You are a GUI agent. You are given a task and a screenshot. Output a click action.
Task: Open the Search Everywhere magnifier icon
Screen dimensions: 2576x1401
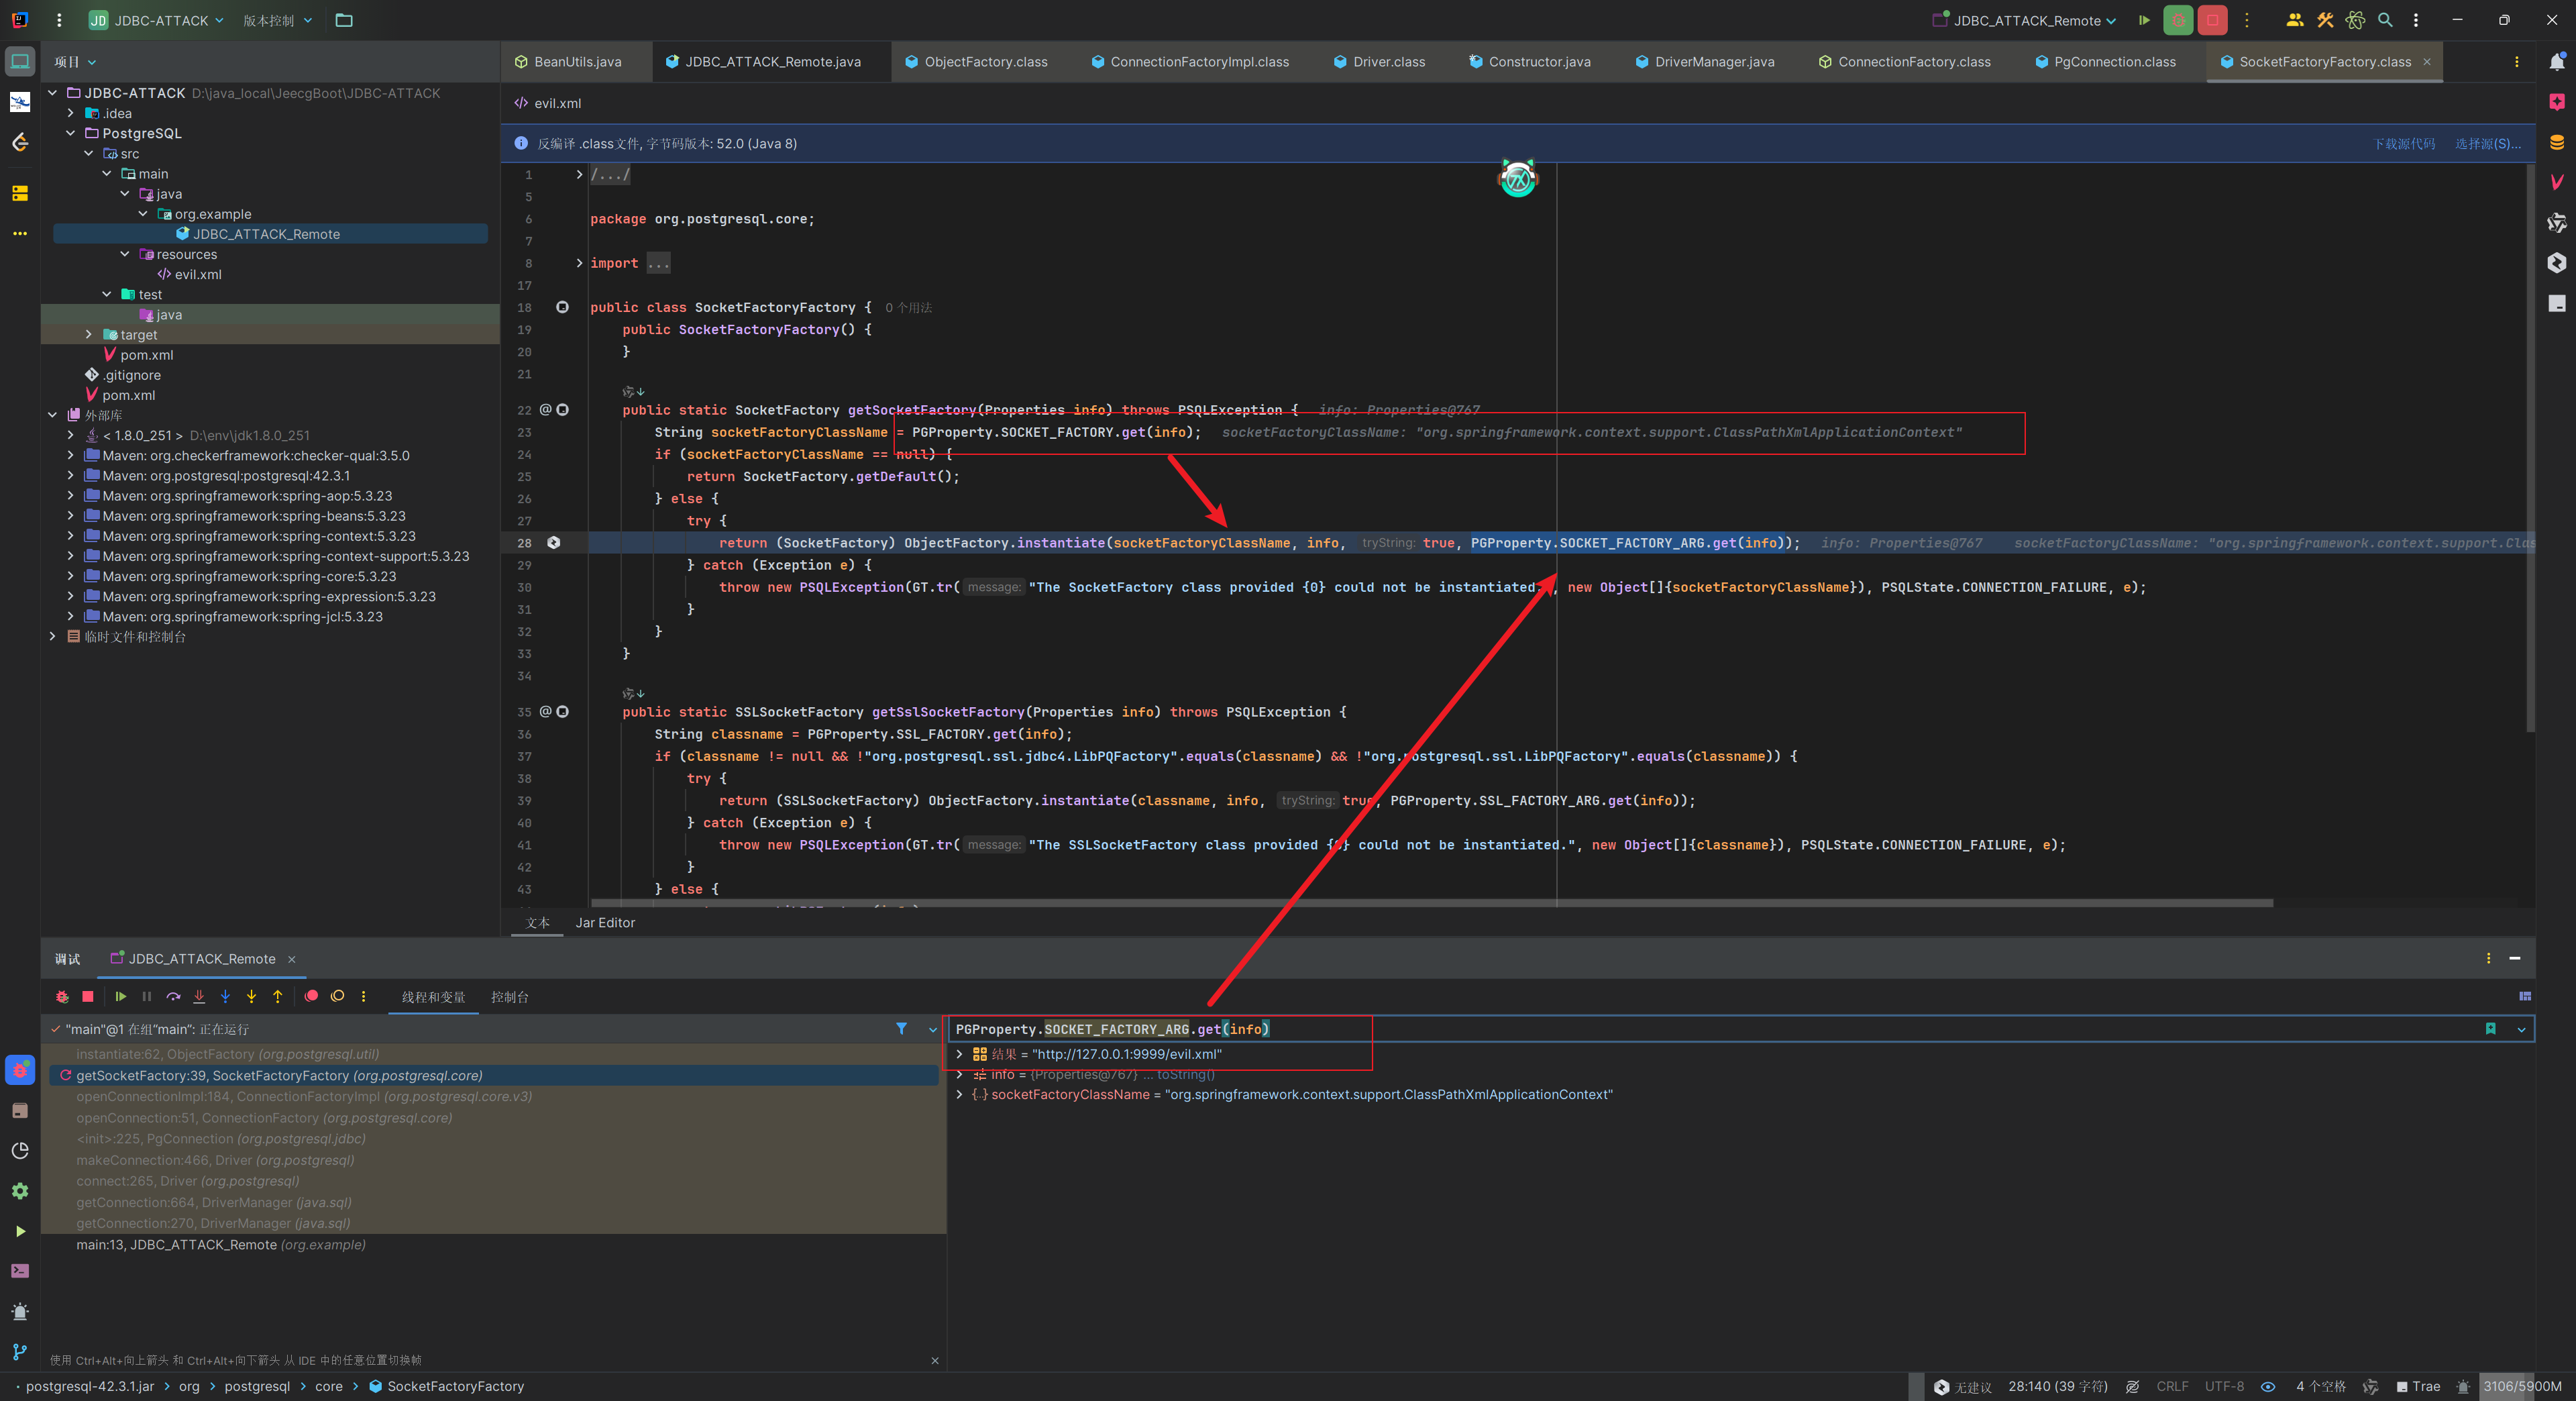(2385, 20)
